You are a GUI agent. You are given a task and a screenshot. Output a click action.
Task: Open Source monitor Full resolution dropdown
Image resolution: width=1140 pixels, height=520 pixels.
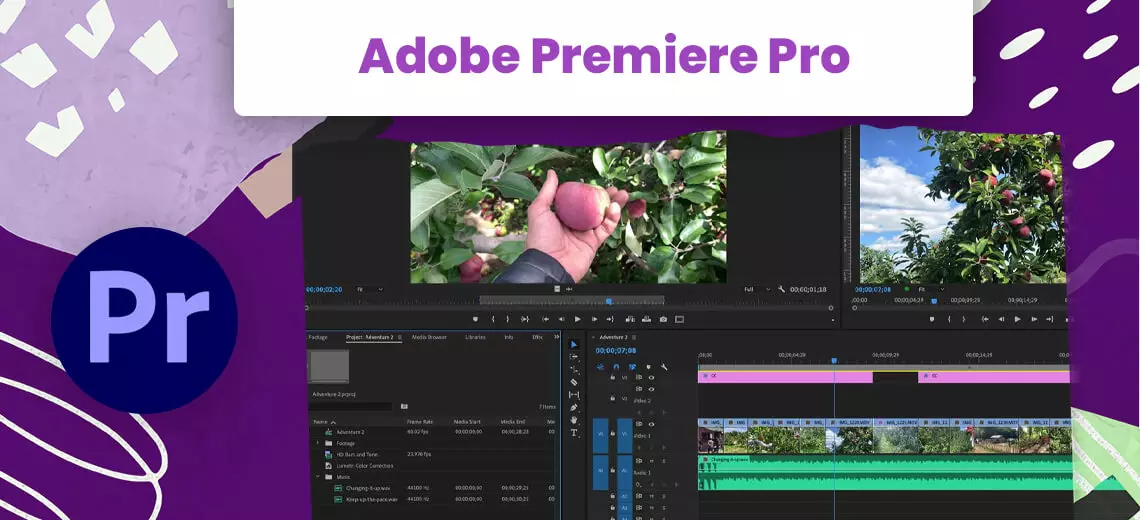[751, 289]
